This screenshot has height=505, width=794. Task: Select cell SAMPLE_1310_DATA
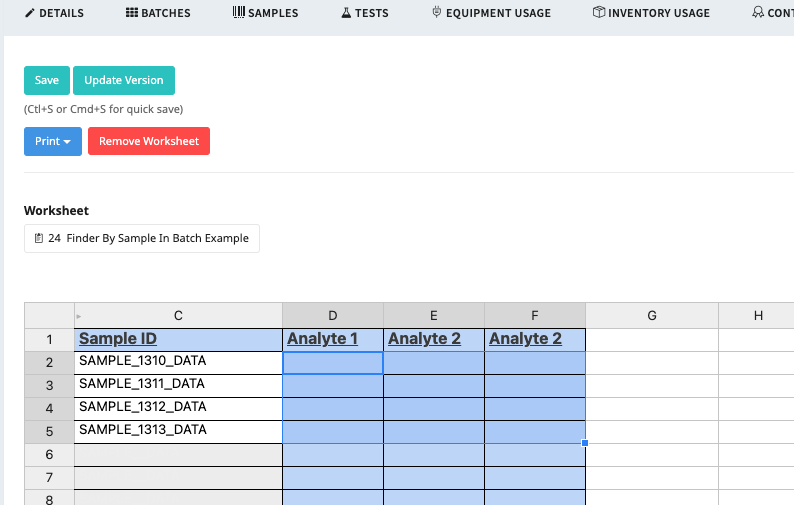pos(178,363)
